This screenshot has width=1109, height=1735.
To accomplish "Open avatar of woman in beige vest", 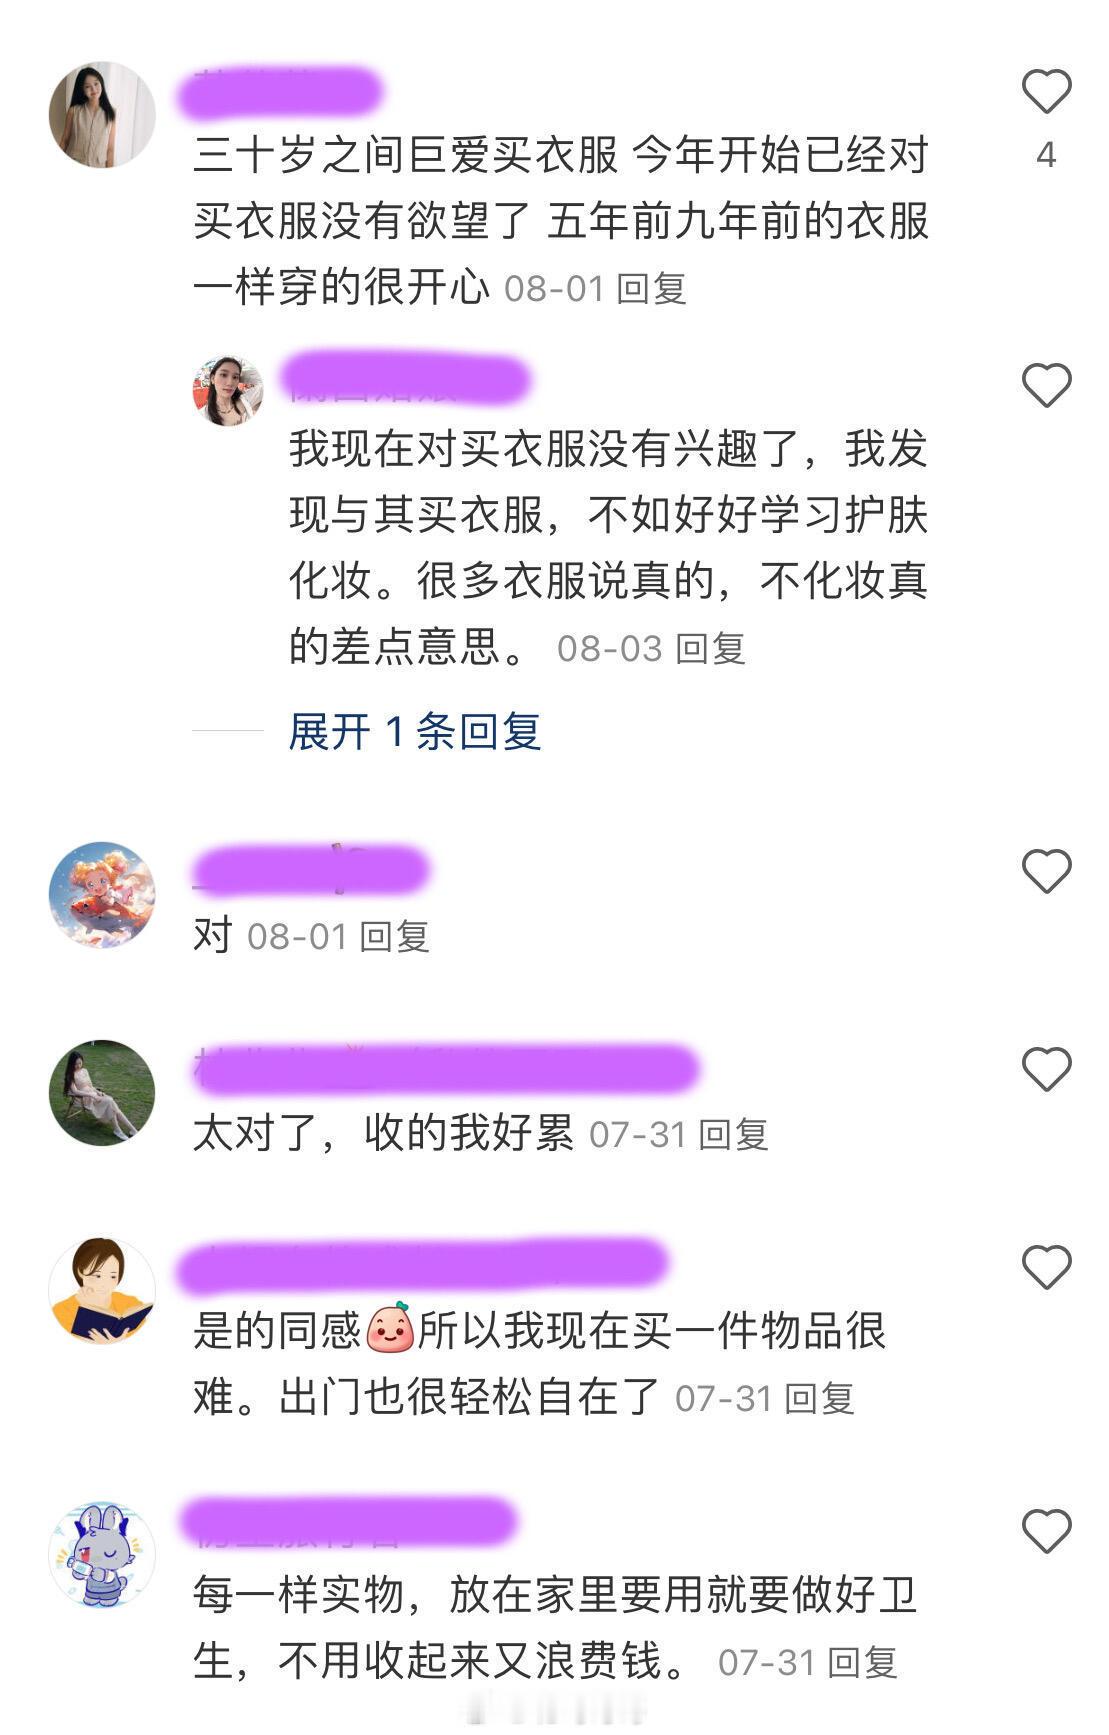I will pyautogui.click(x=102, y=114).
